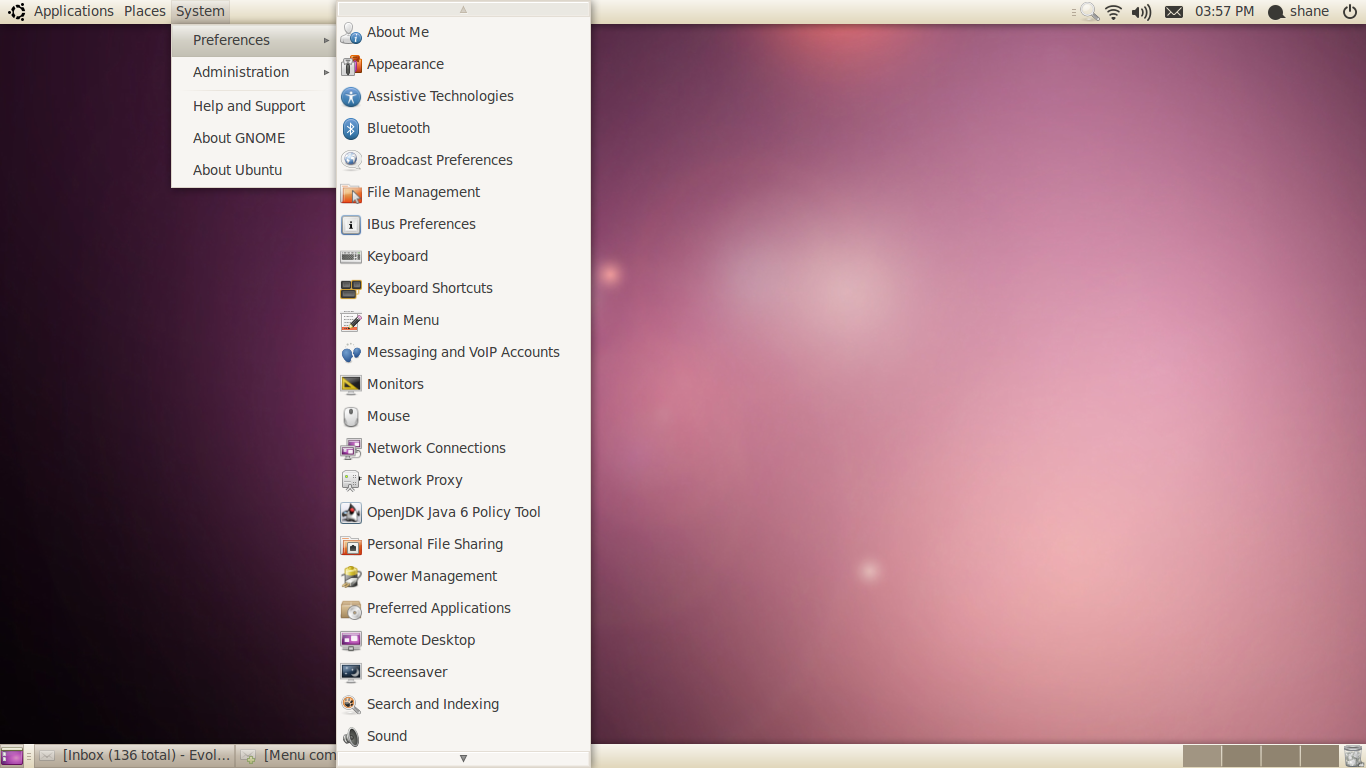Click the Sound speaker icon in menu

click(350, 736)
